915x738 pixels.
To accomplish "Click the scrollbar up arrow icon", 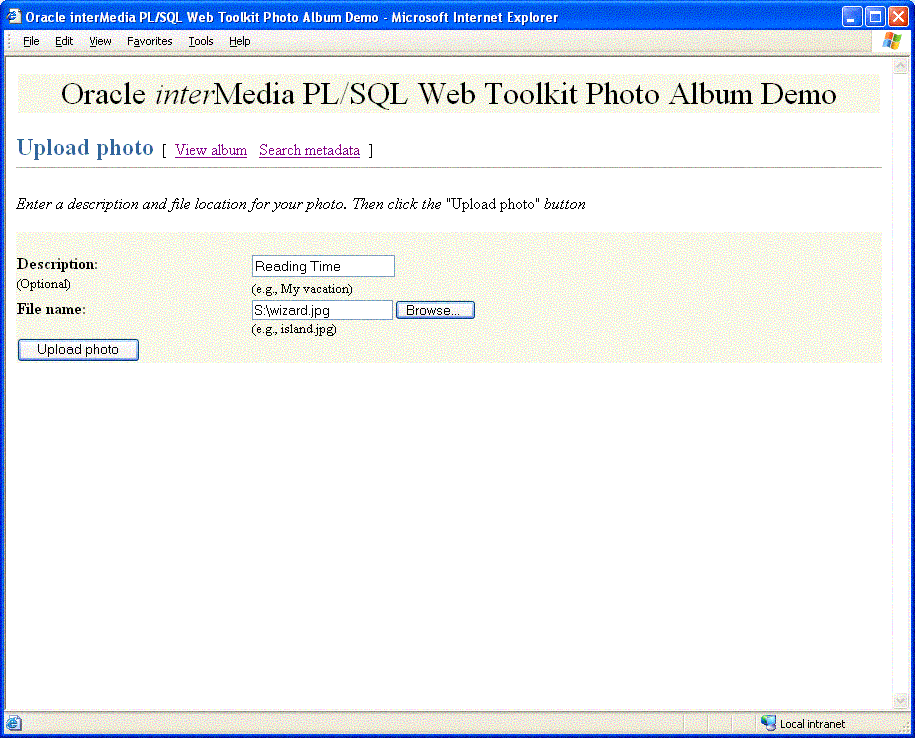I will [x=902, y=67].
